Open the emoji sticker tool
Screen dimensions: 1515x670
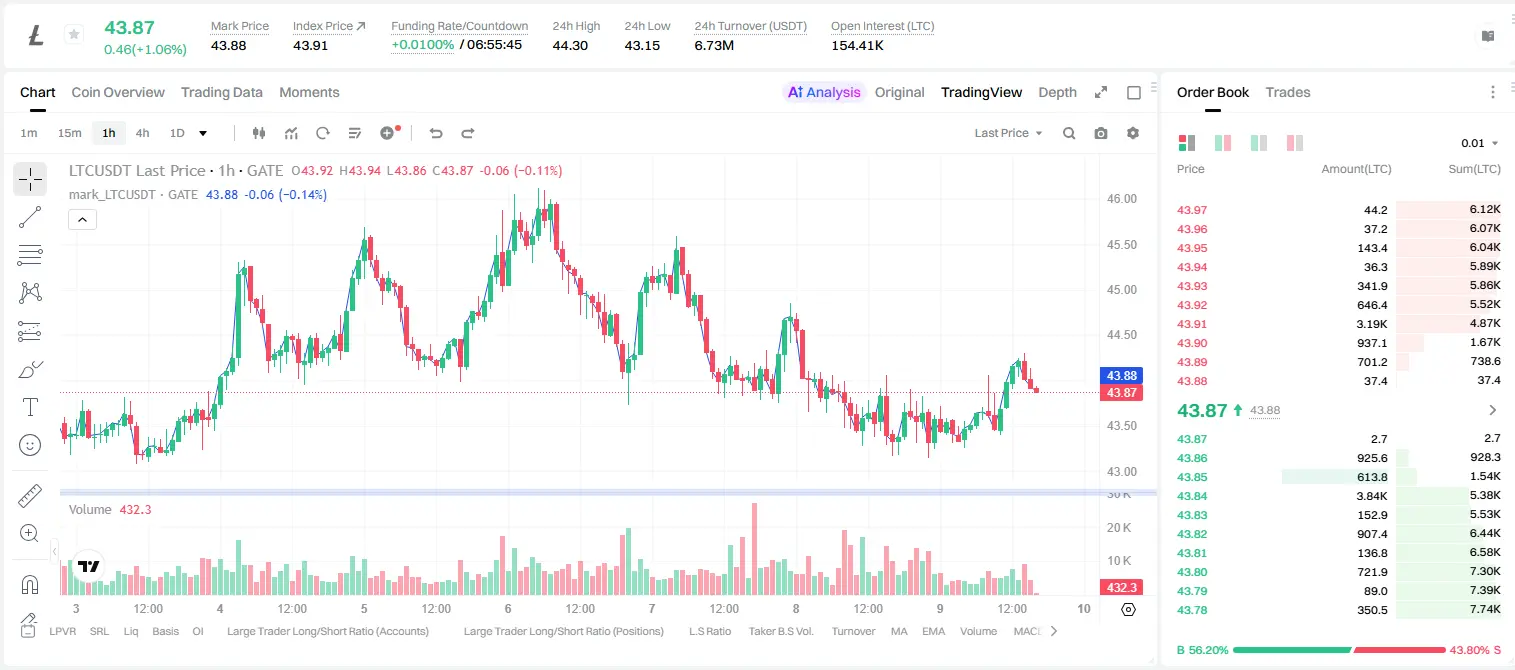pyautogui.click(x=30, y=445)
